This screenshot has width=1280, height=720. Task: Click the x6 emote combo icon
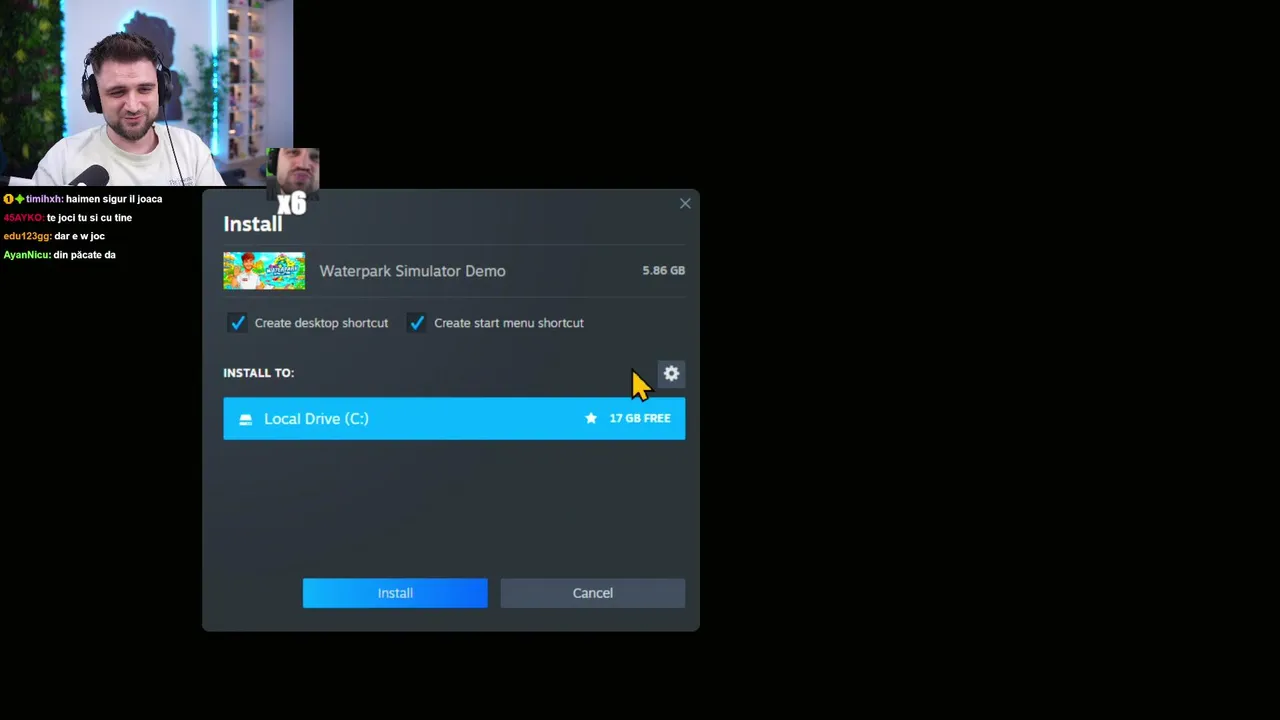coord(293,182)
